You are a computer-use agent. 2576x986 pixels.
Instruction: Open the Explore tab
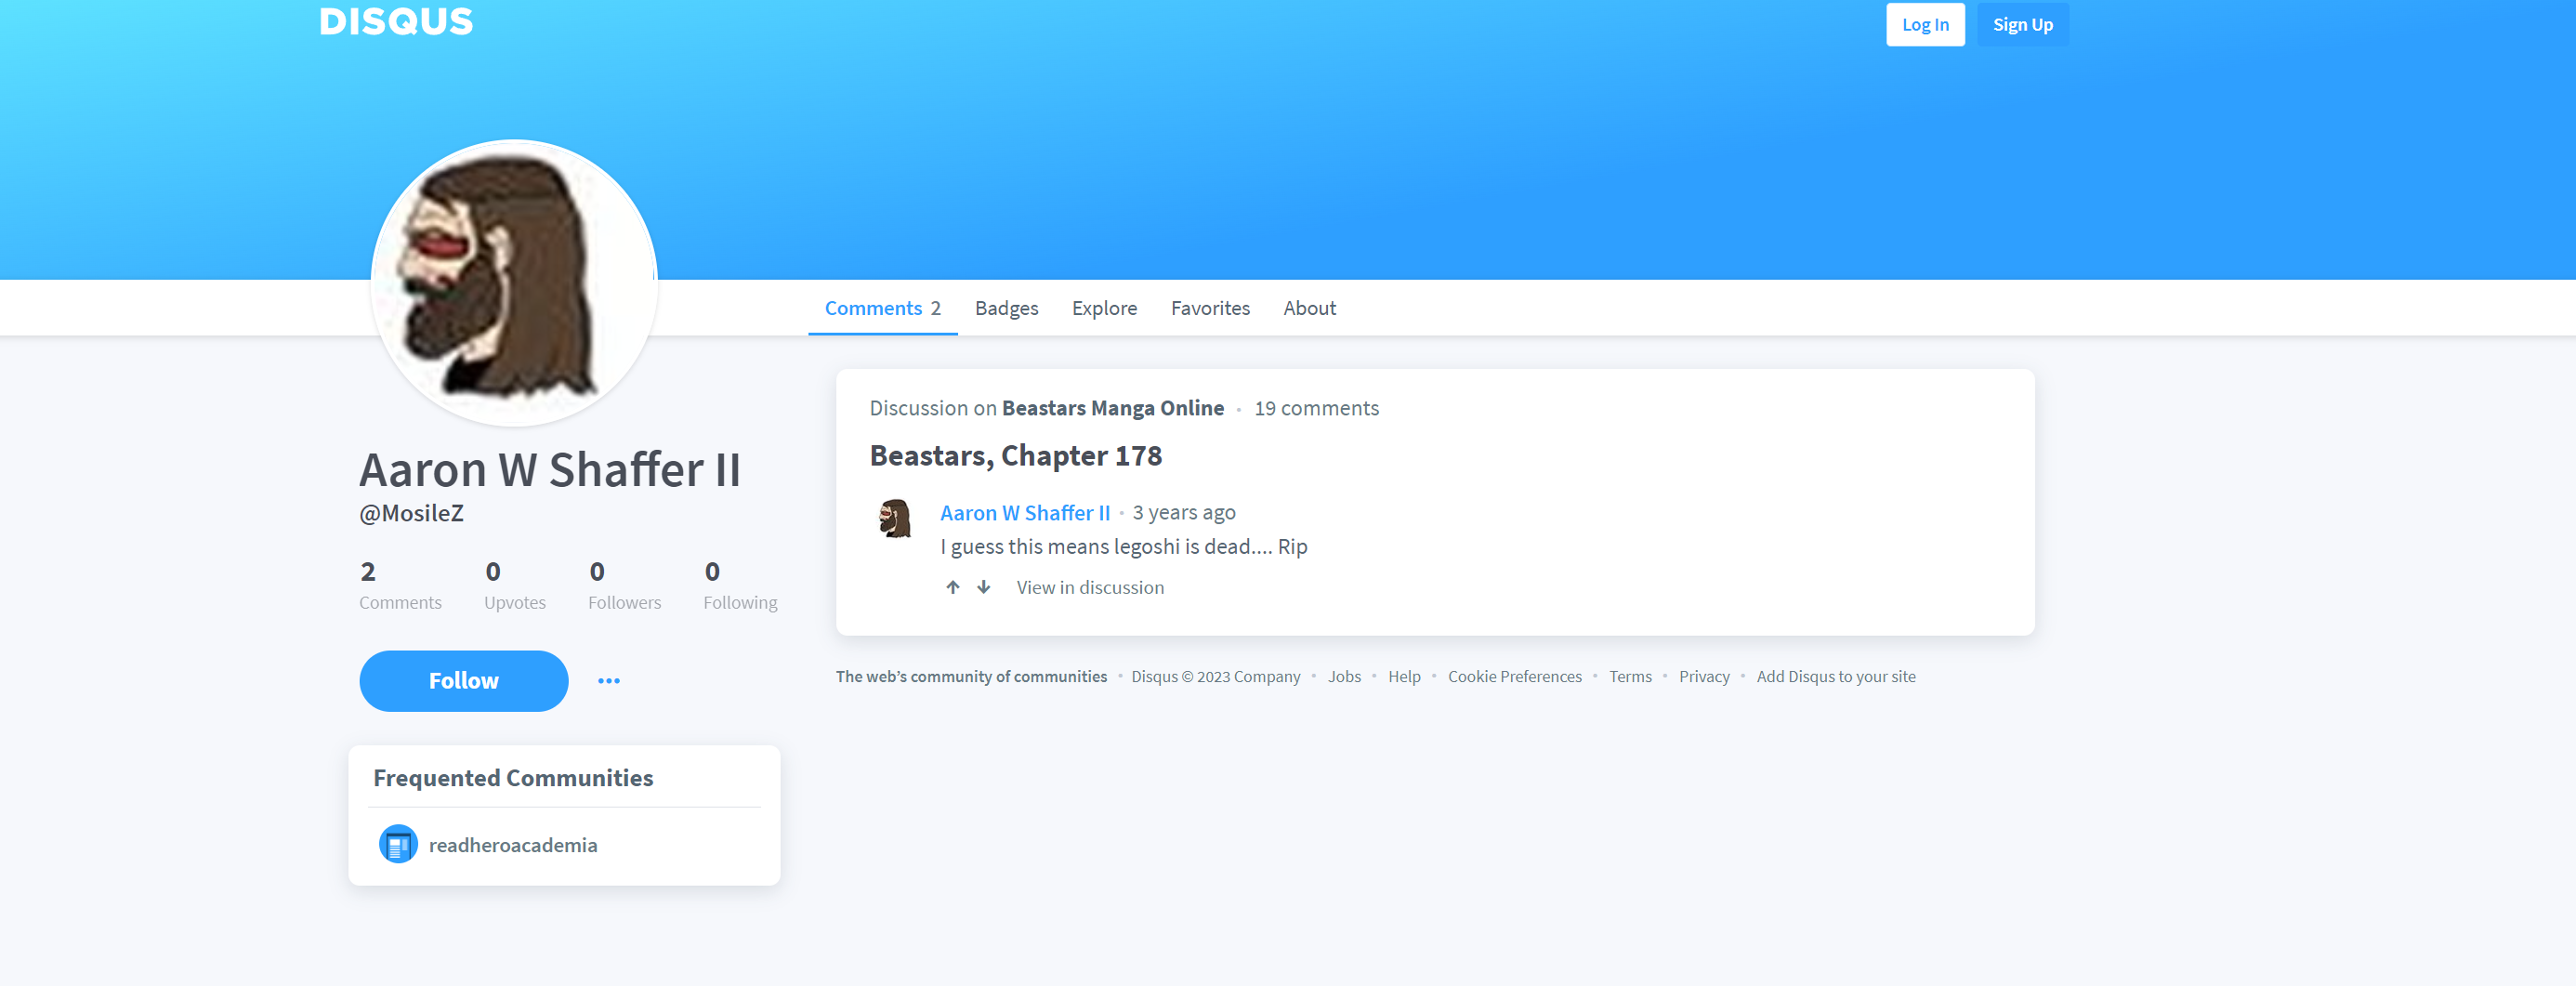click(x=1104, y=308)
